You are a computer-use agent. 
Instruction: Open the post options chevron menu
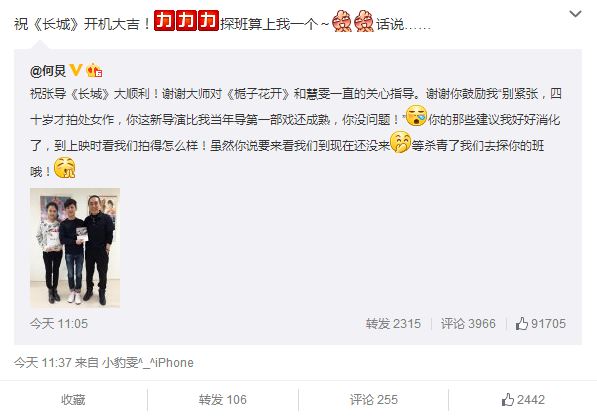[x=575, y=14]
